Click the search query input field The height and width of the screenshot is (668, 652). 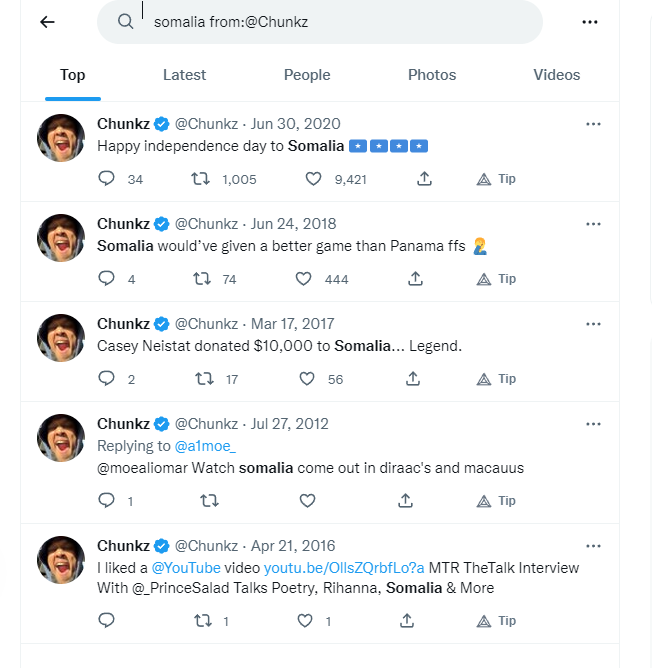point(320,22)
